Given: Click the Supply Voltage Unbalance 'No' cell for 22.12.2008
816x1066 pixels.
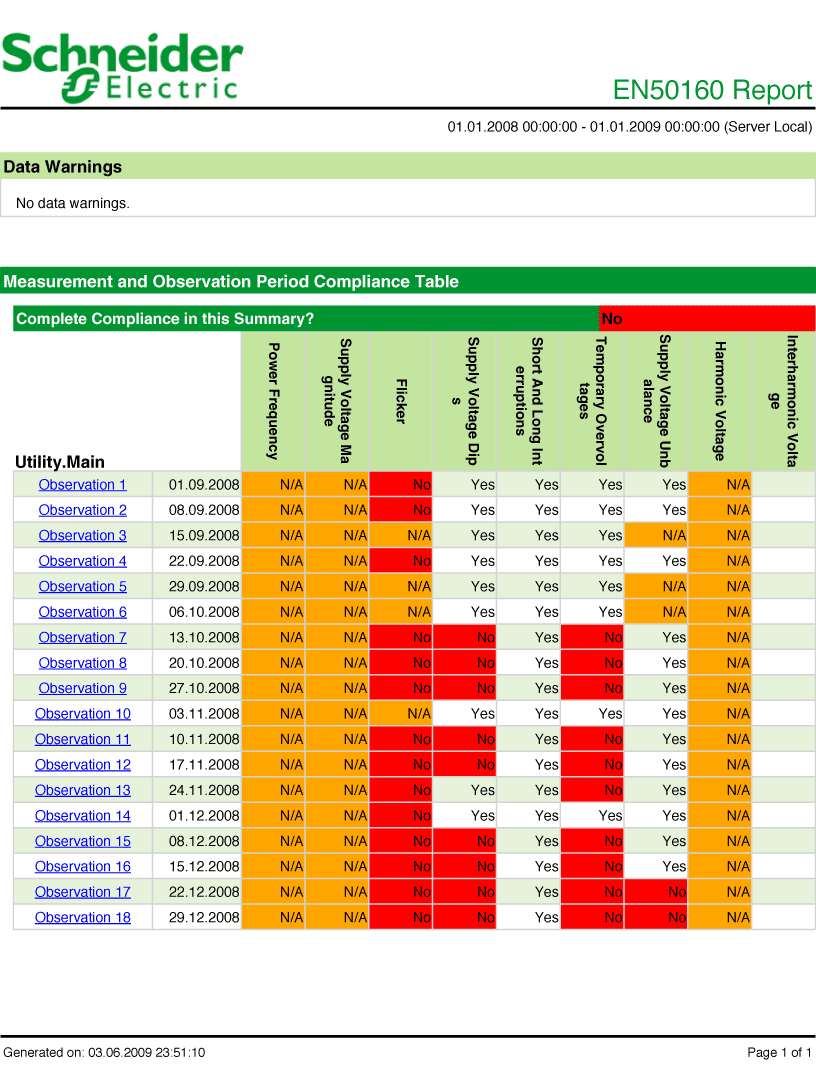Looking at the screenshot, I should pyautogui.click(x=656, y=892).
